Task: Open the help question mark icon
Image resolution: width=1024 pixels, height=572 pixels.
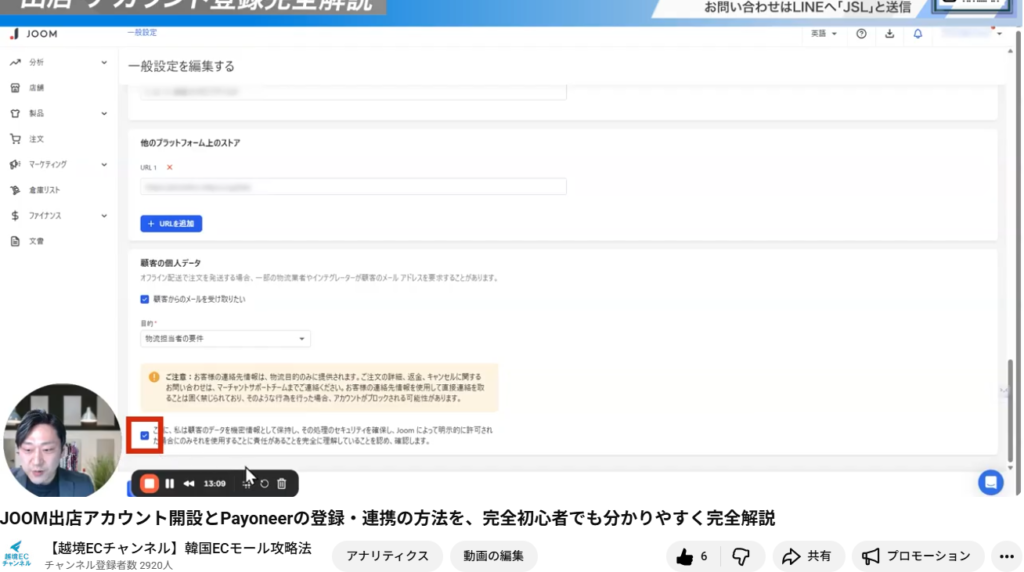Action: (x=862, y=33)
